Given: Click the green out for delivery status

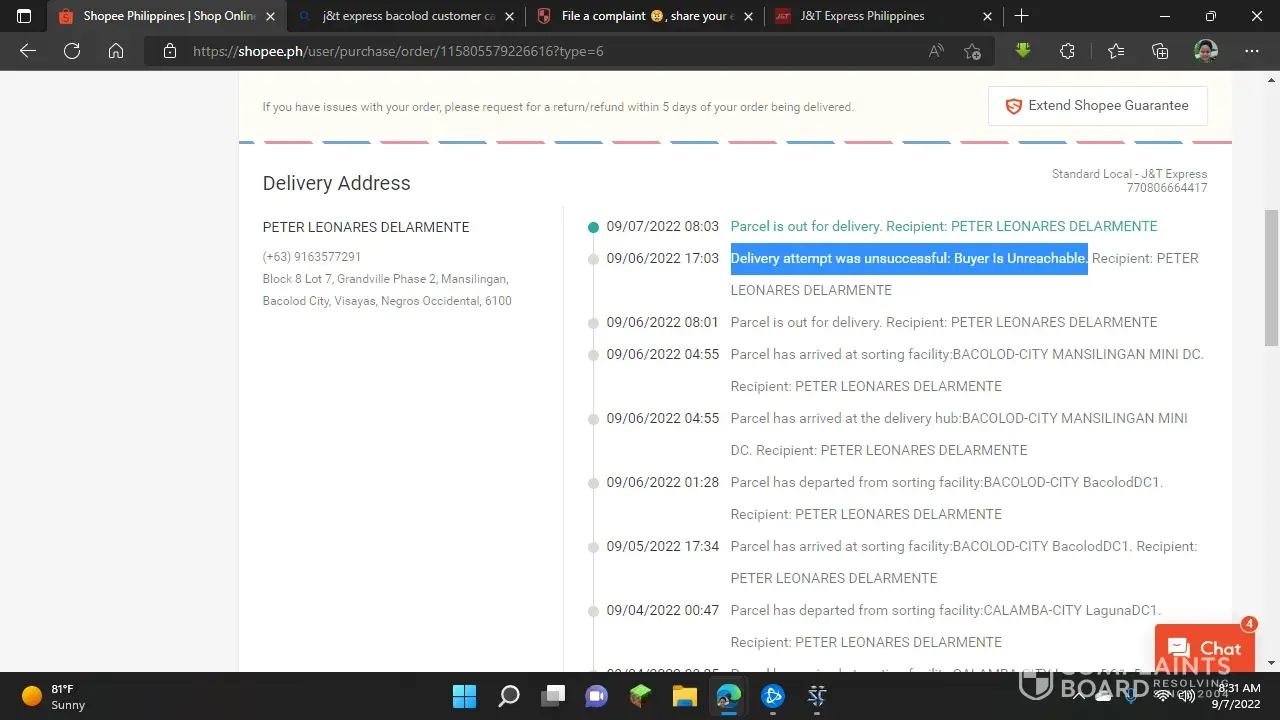Looking at the screenshot, I should coord(944,226).
